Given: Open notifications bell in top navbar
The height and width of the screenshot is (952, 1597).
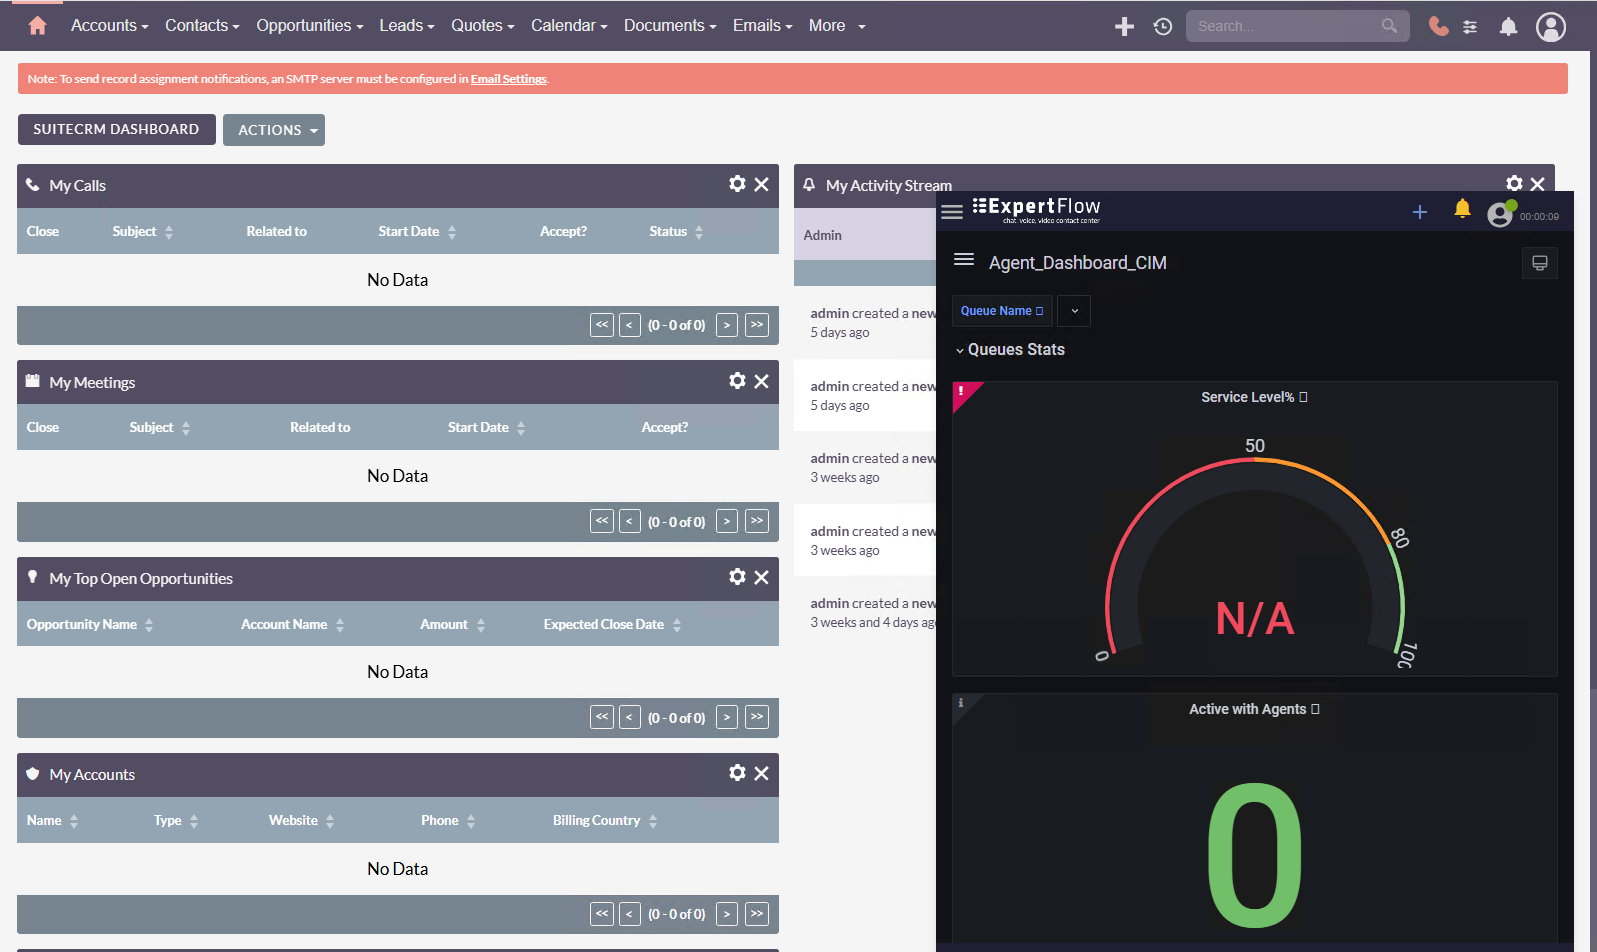Looking at the screenshot, I should coord(1508,27).
